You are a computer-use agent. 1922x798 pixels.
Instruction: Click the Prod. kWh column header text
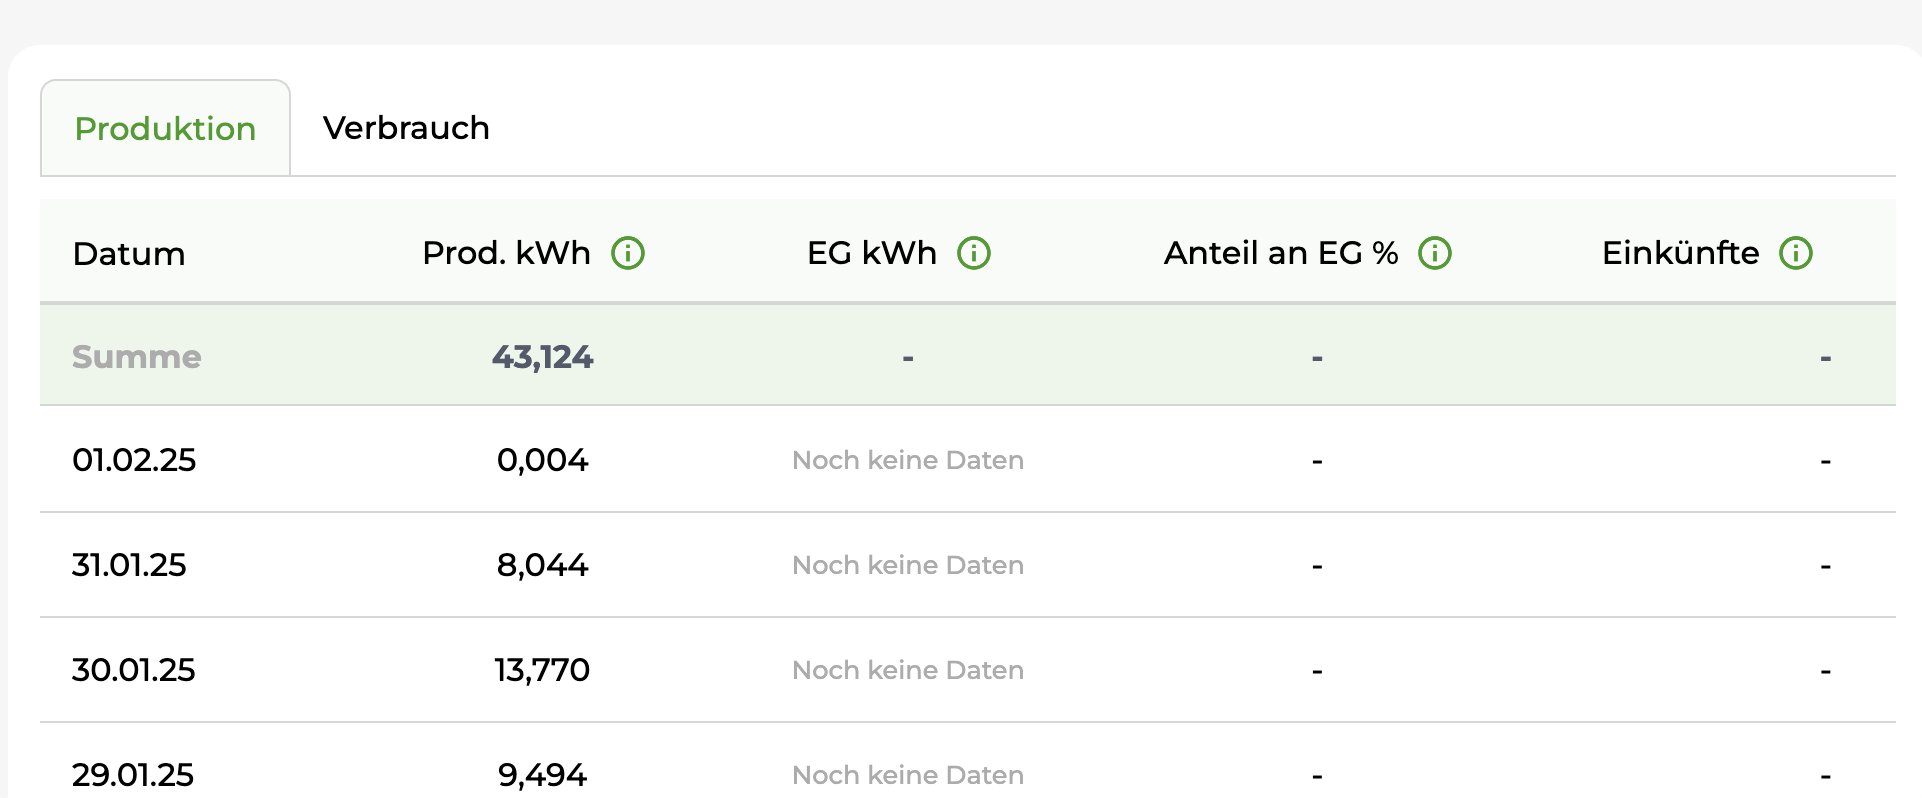506,253
